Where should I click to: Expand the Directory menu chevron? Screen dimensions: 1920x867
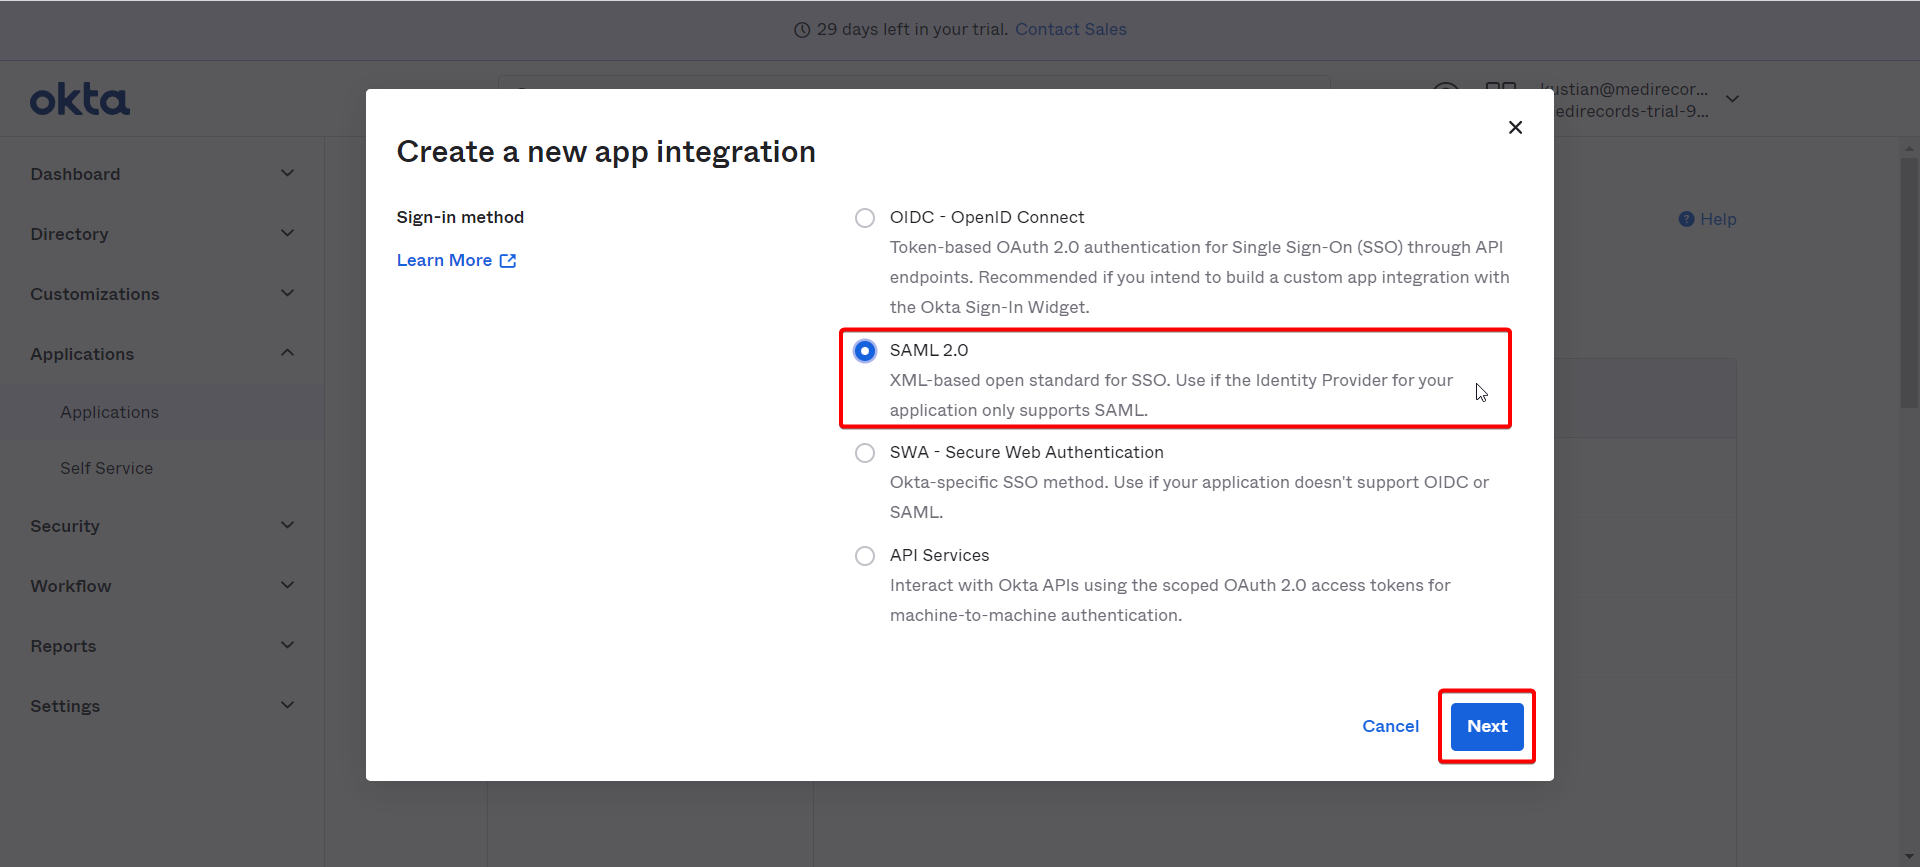click(x=288, y=233)
